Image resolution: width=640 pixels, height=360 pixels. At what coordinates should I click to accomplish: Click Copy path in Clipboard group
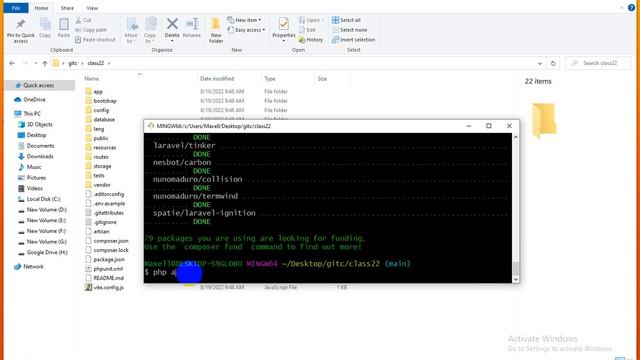point(91,30)
